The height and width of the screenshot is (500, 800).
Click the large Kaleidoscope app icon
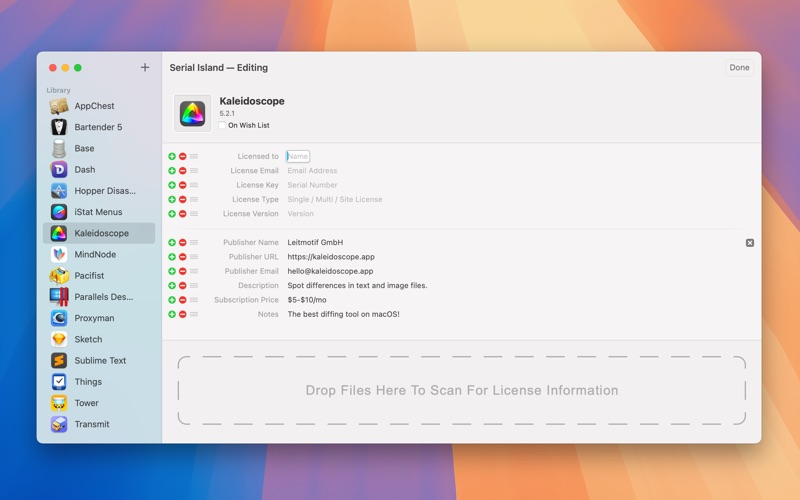point(192,113)
